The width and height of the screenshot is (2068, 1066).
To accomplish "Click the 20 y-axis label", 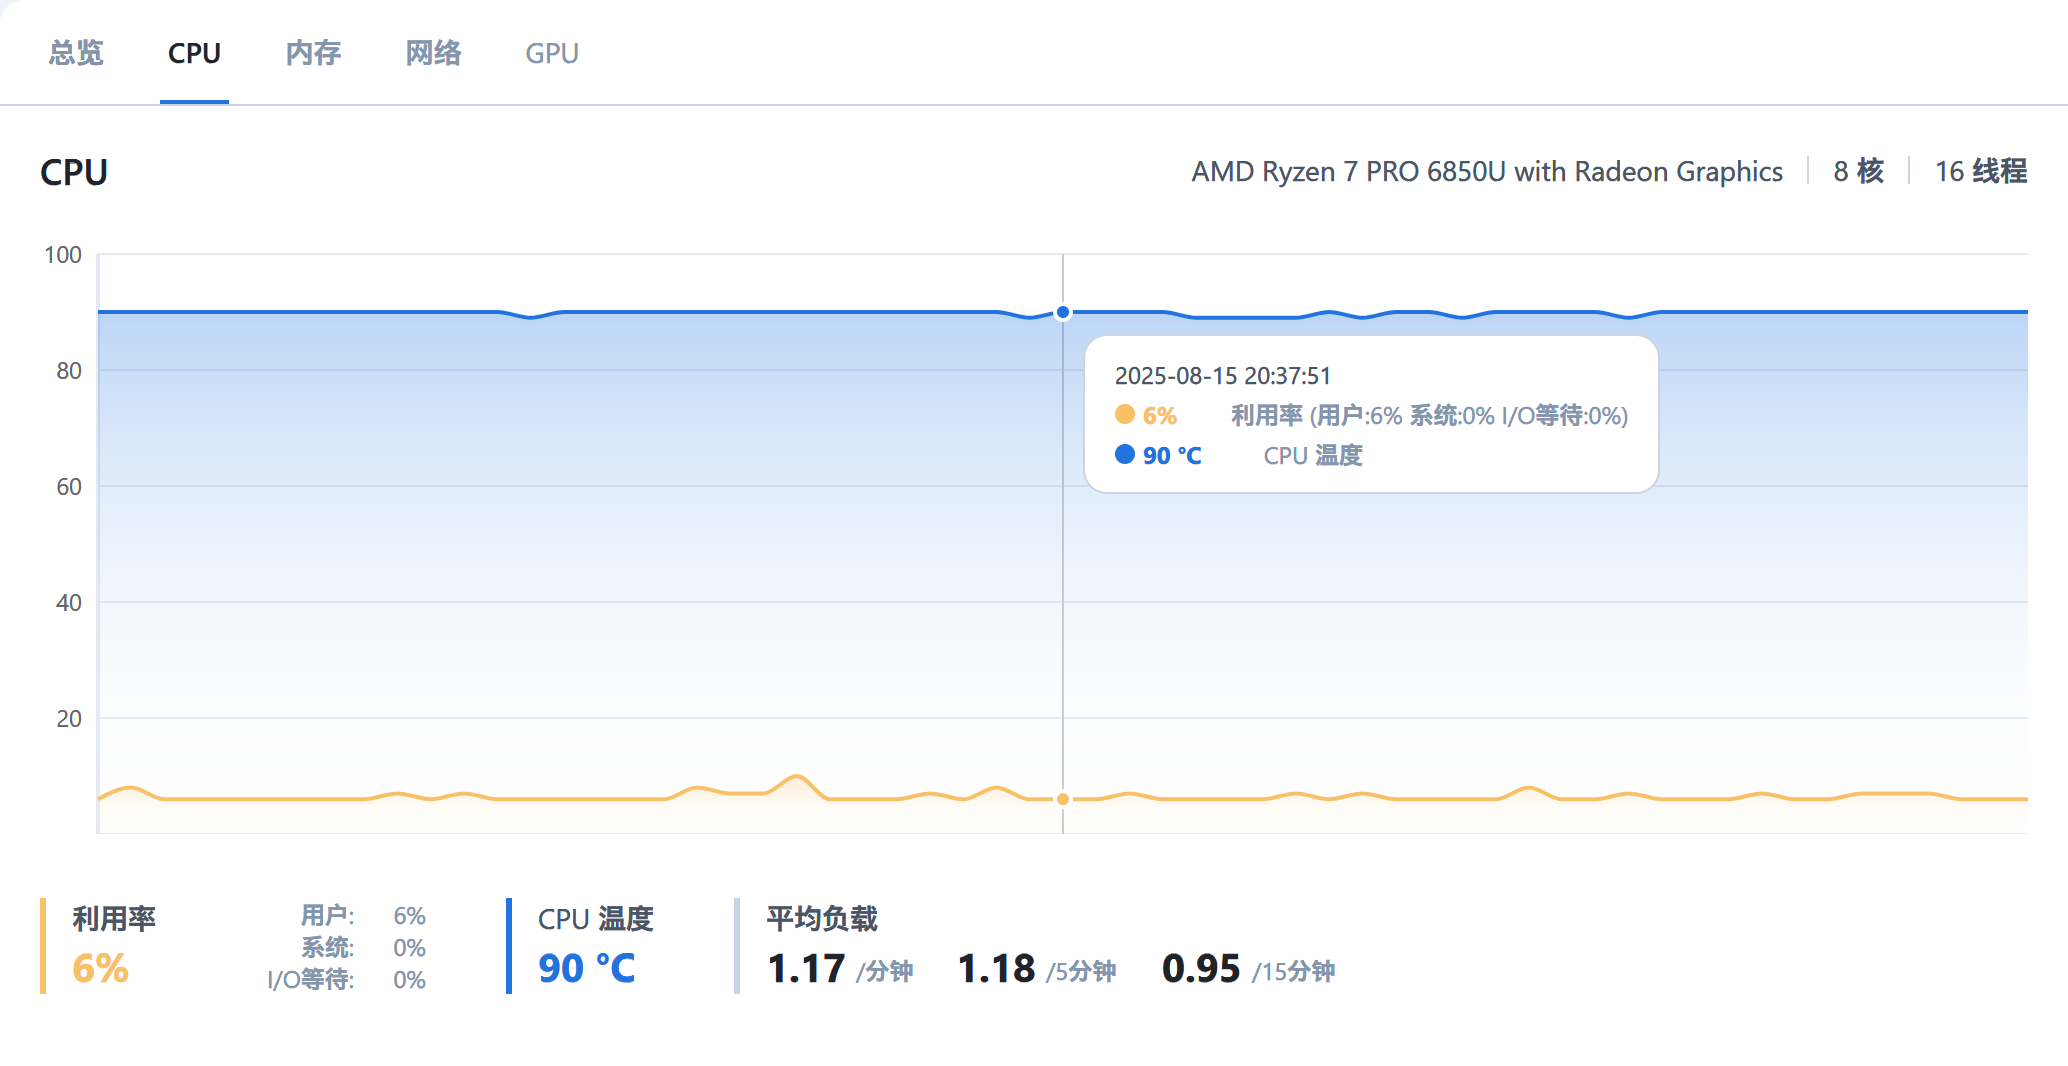I will 69,719.
